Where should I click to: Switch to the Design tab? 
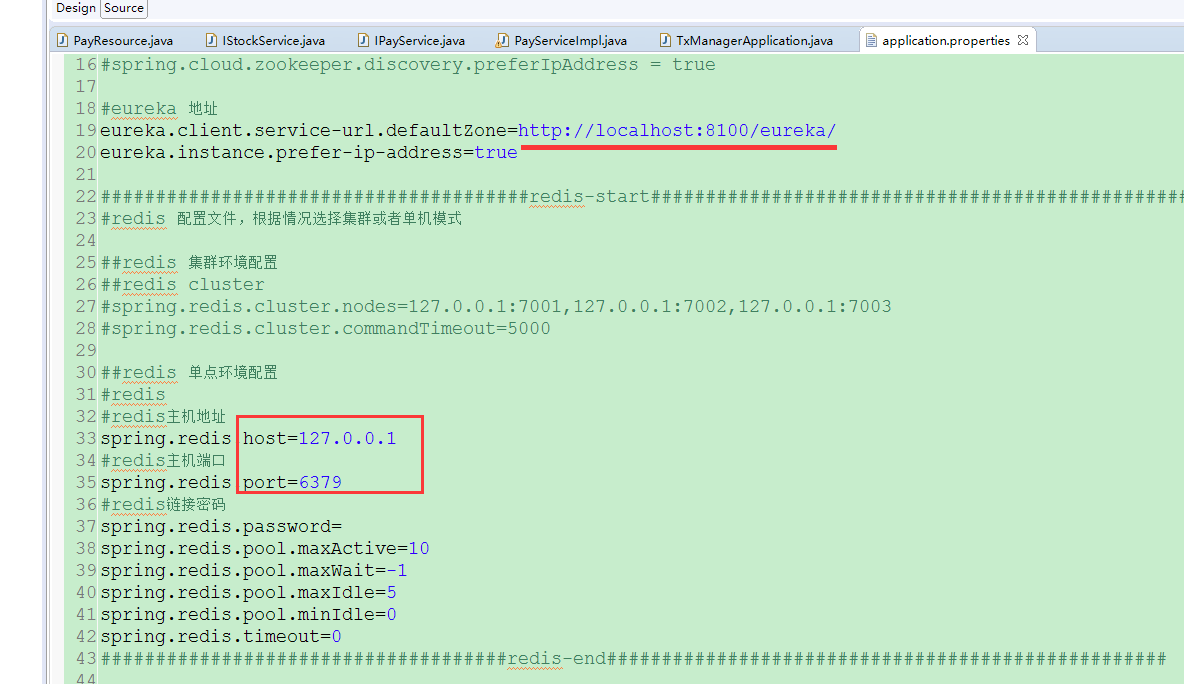pos(76,8)
